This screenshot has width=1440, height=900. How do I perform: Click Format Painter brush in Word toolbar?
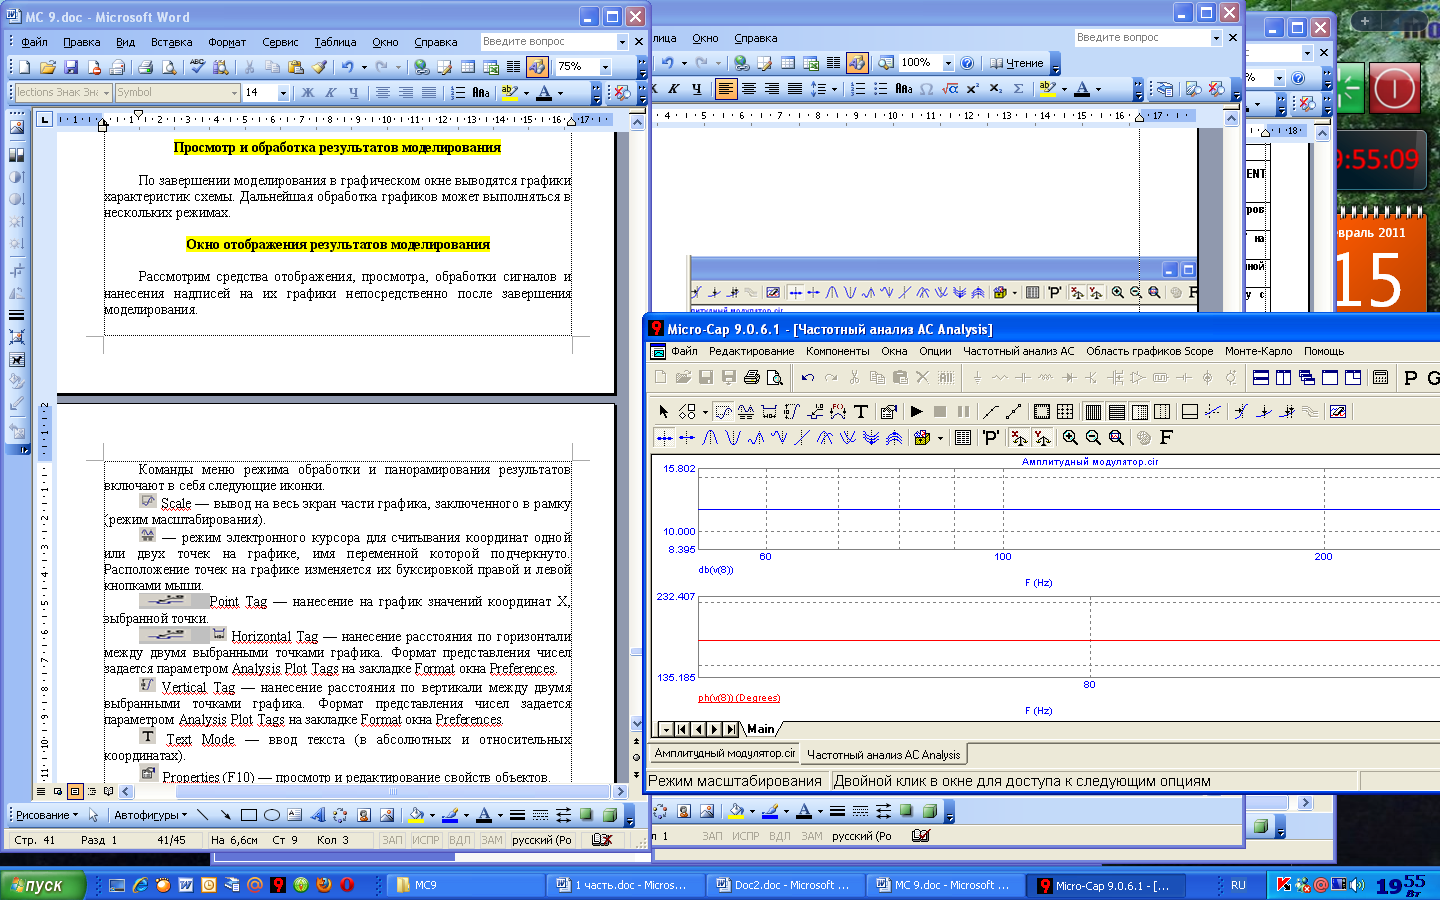pos(319,67)
